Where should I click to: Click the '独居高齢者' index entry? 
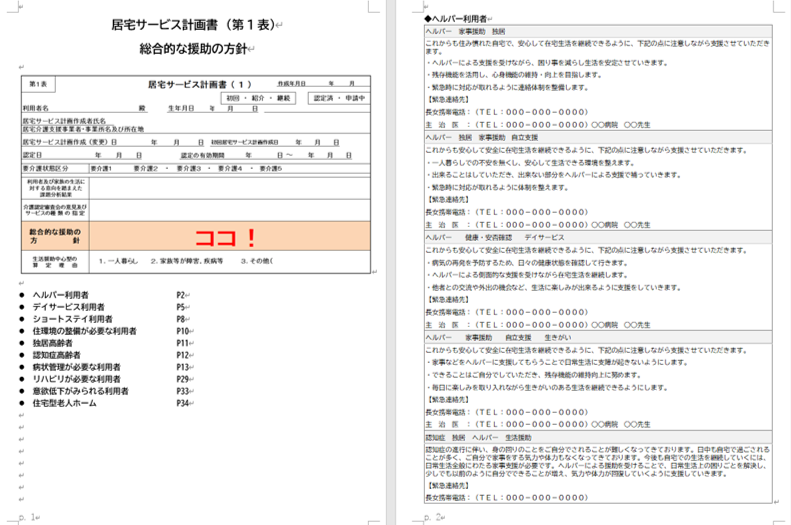52,343
